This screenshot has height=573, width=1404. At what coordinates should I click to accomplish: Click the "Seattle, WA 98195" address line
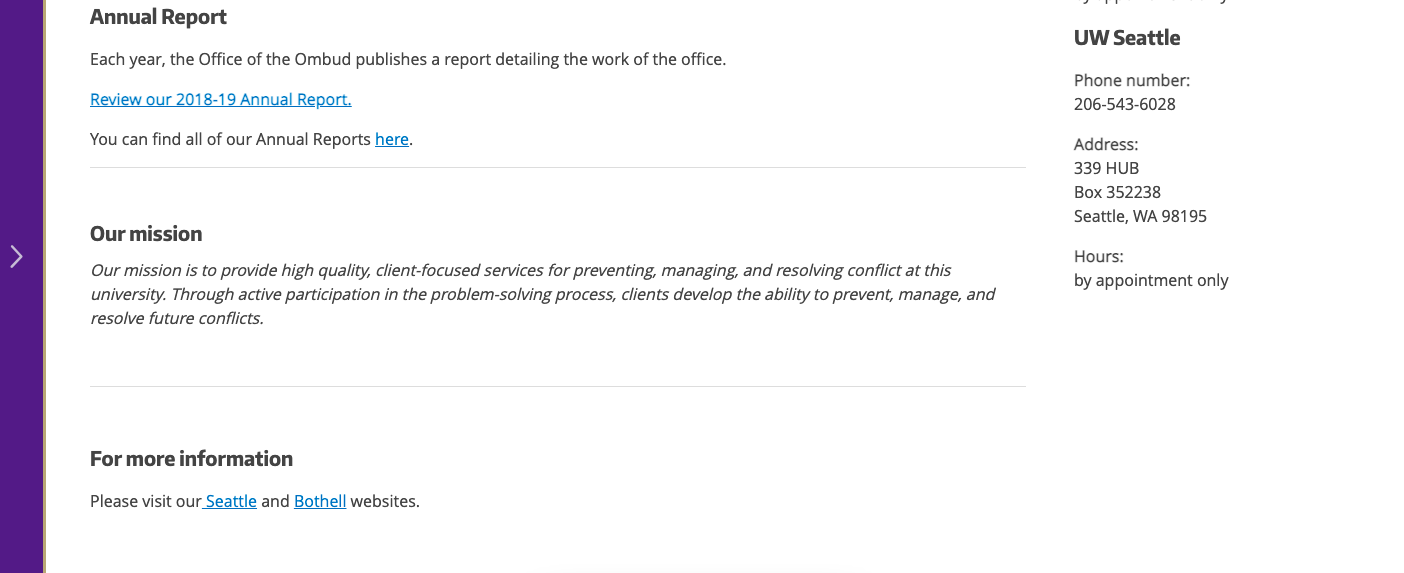[1140, 216]
